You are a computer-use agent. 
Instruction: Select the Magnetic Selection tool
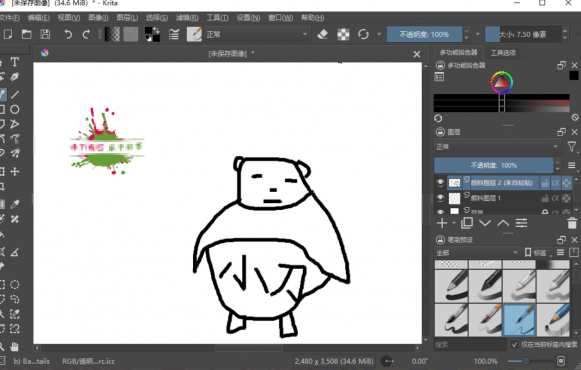(14, 329)
